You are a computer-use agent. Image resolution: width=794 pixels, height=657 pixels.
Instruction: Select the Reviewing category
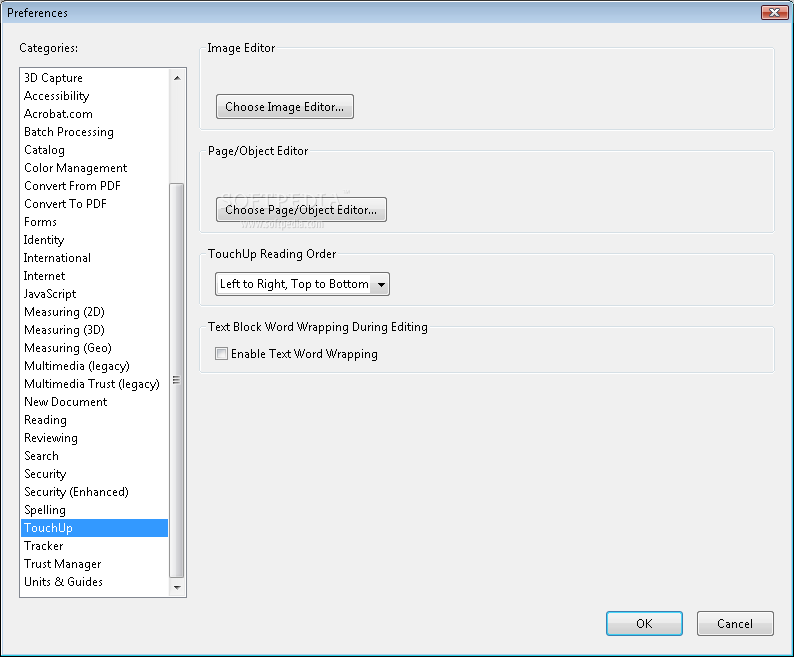tap(94, 438)
